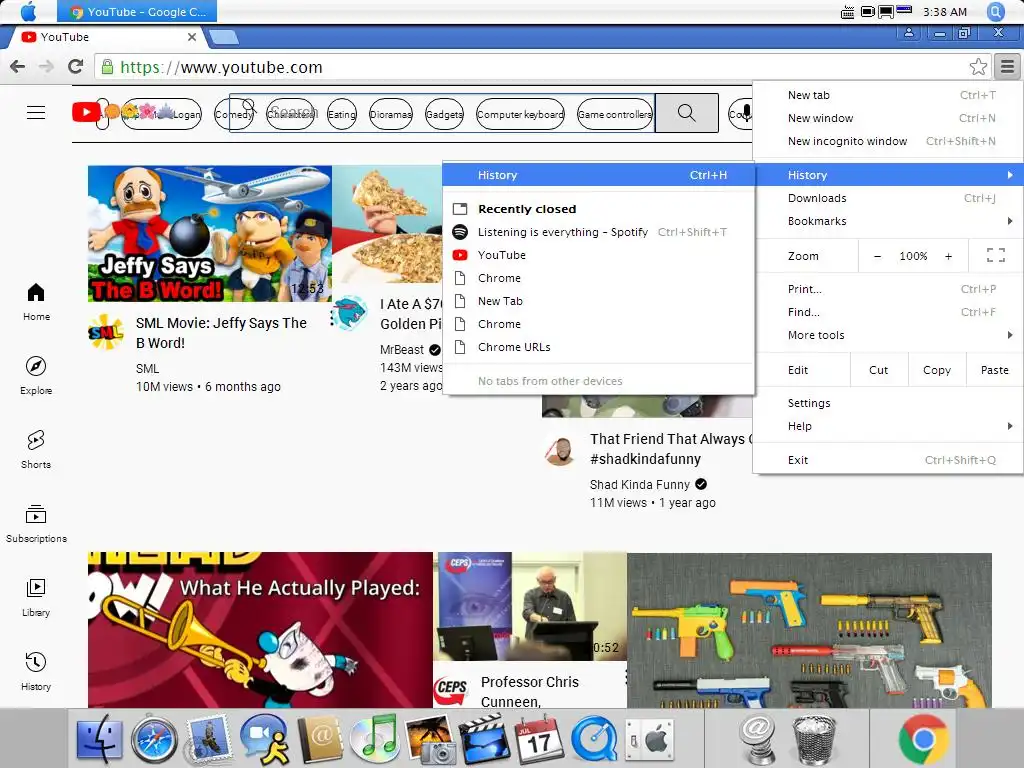1024x768 pixels.
Task: Open System Preferences in dock
Action: [x=649, y=741]
